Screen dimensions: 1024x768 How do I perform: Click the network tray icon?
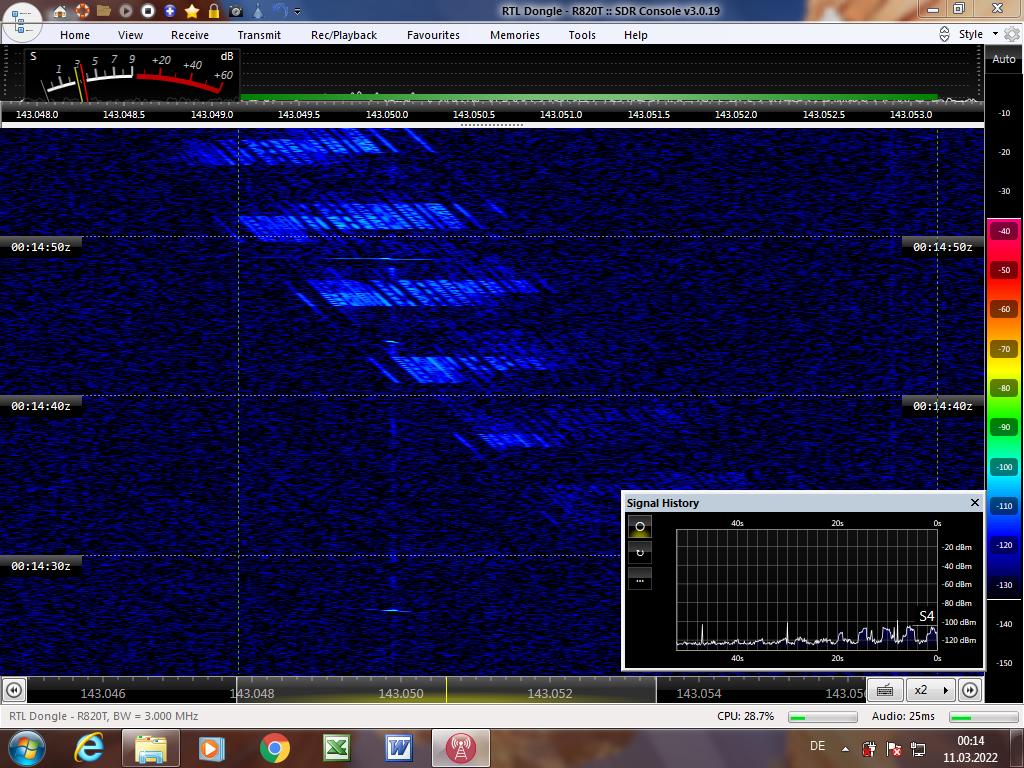click(918, 749)
